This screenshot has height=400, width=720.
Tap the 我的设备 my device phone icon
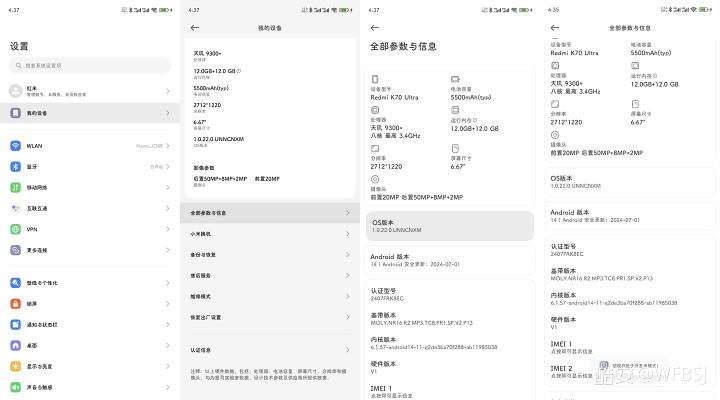coord(16,113)
